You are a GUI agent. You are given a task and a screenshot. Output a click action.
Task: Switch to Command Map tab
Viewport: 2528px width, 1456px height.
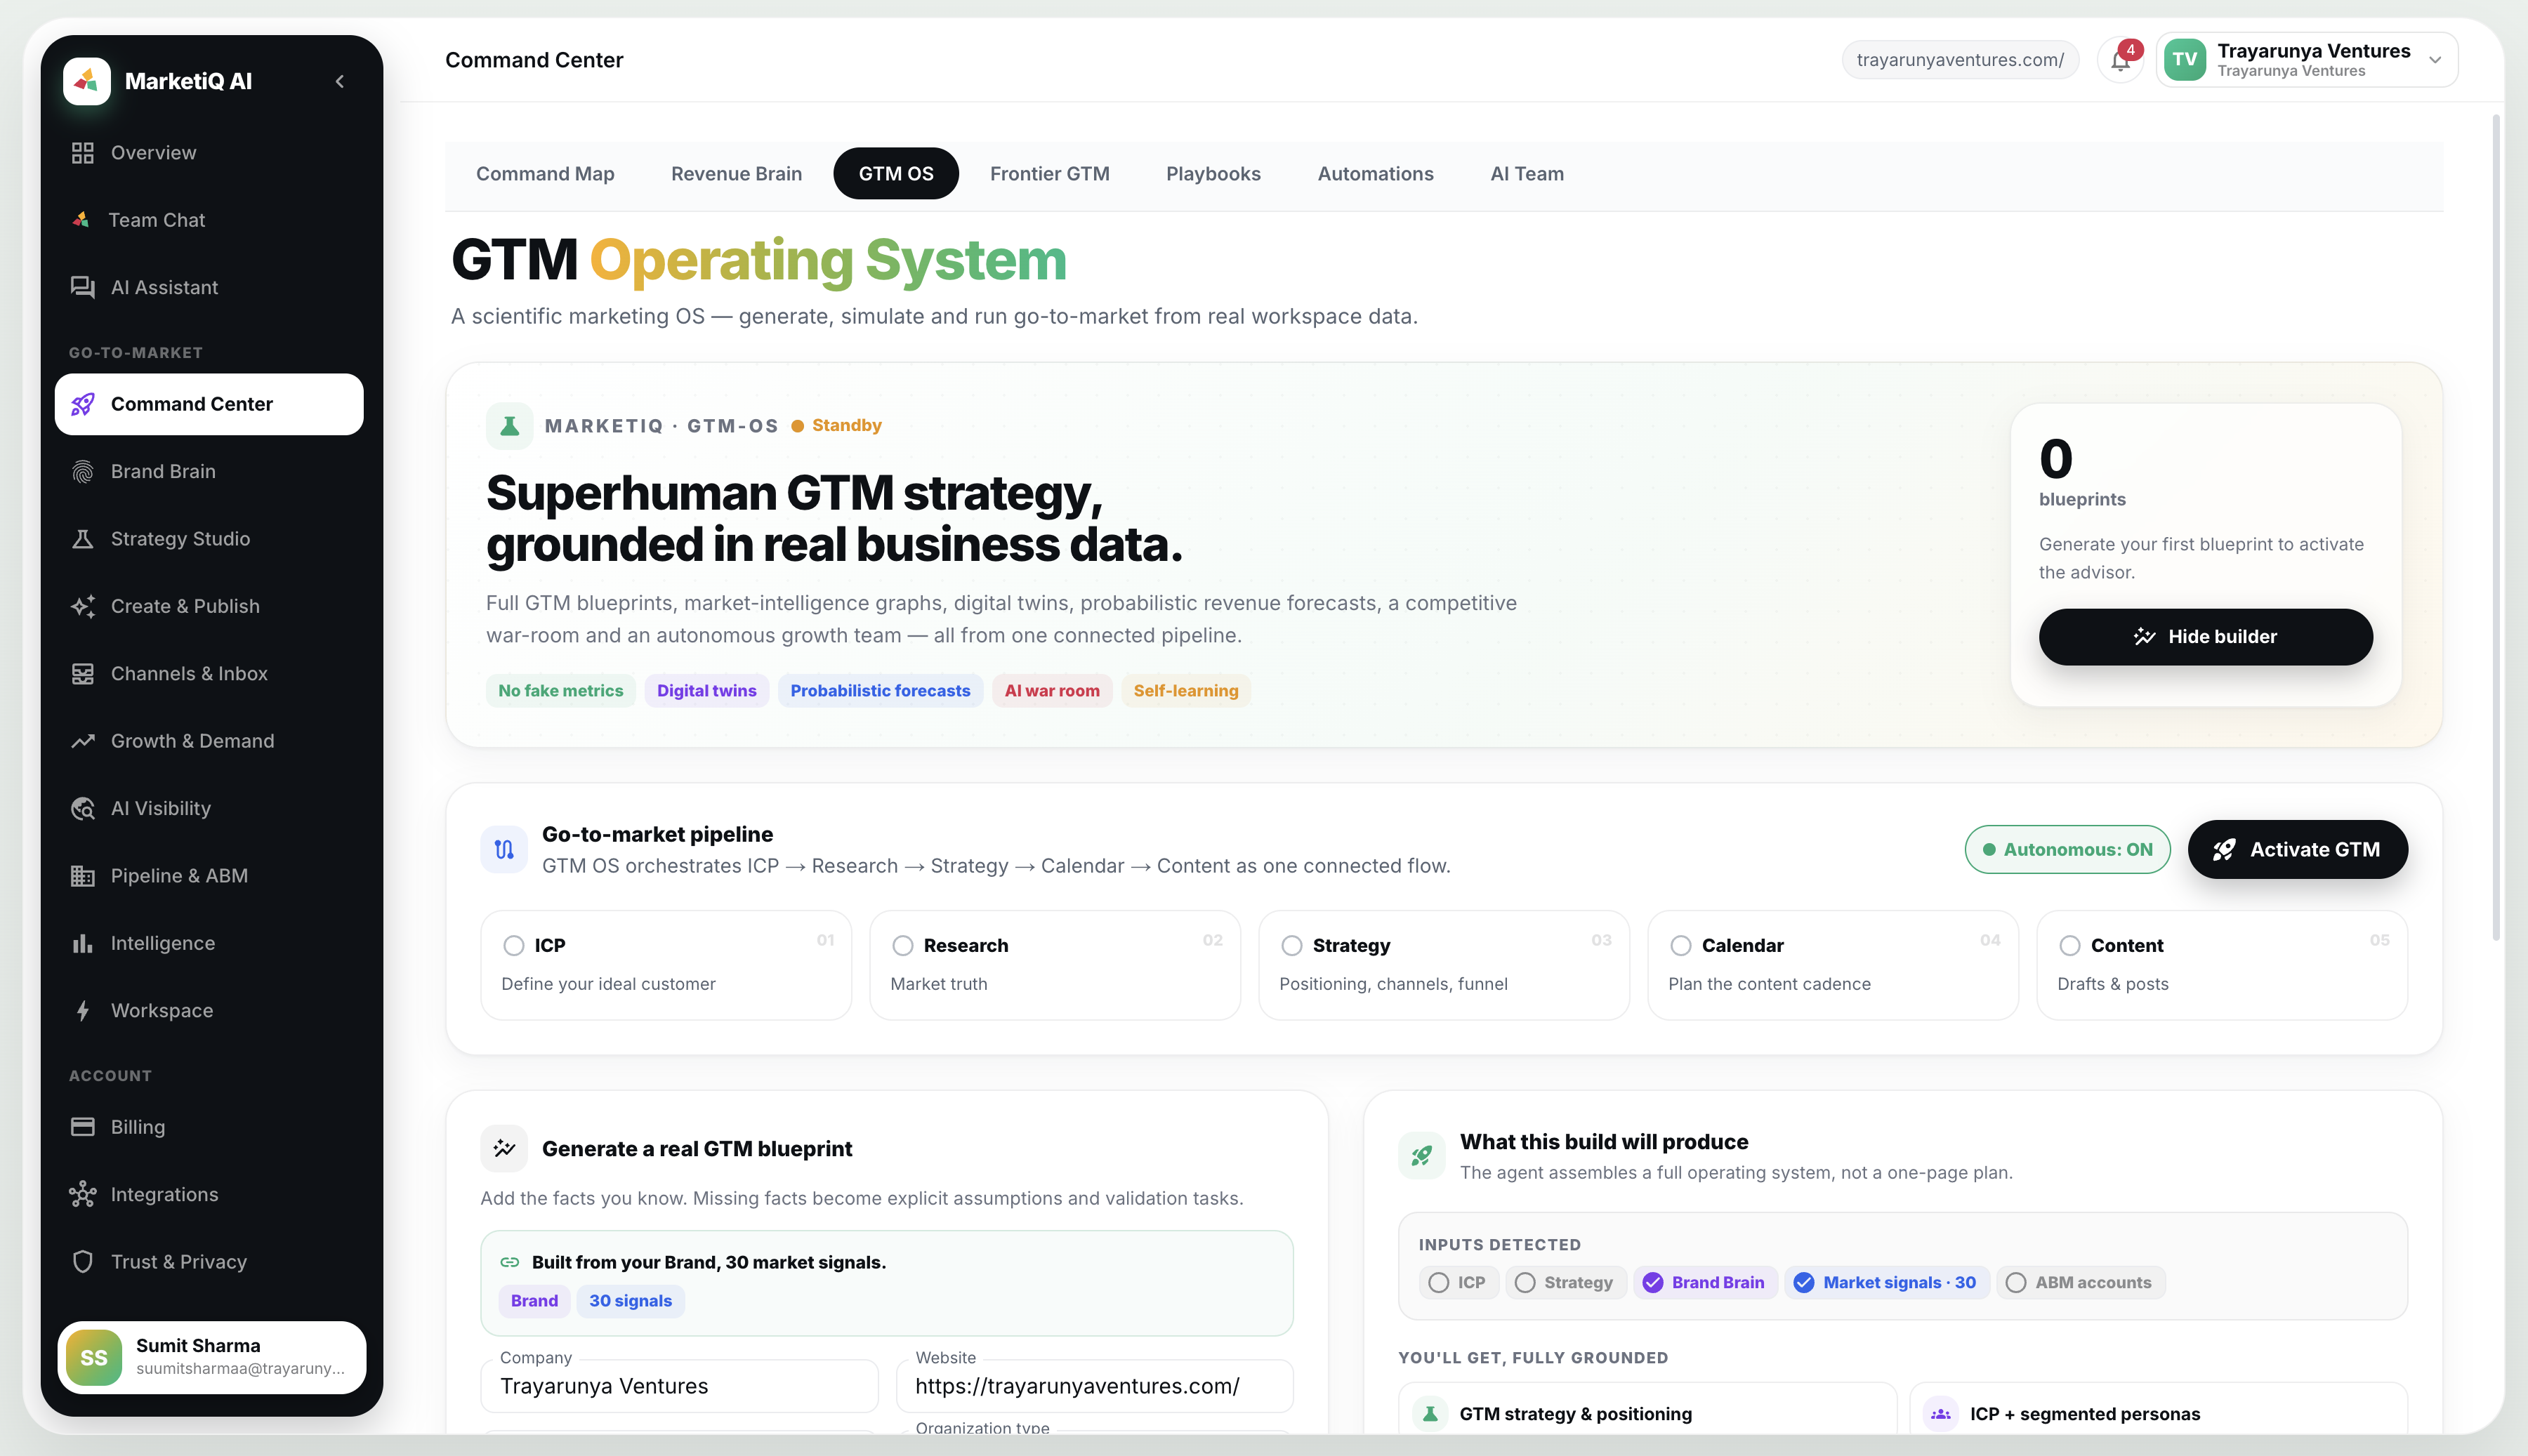click(x=545, y=174)
